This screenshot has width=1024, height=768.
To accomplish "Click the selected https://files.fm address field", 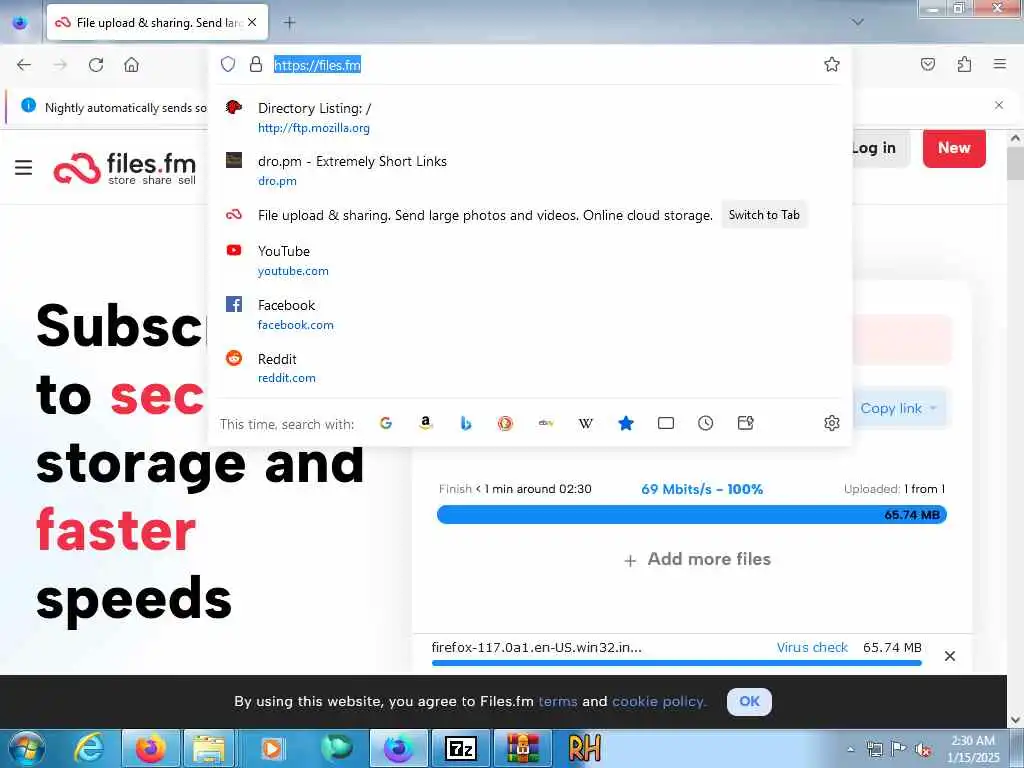I will pyautogui.click(x=317, y=65).
